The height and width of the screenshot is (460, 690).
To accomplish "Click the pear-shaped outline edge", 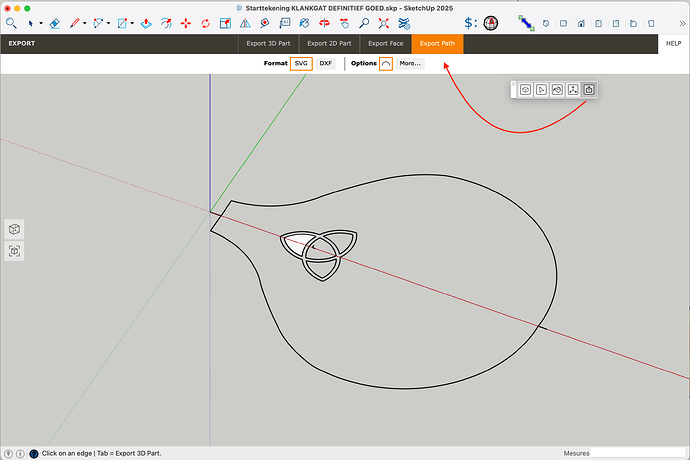I will [557, 276].
